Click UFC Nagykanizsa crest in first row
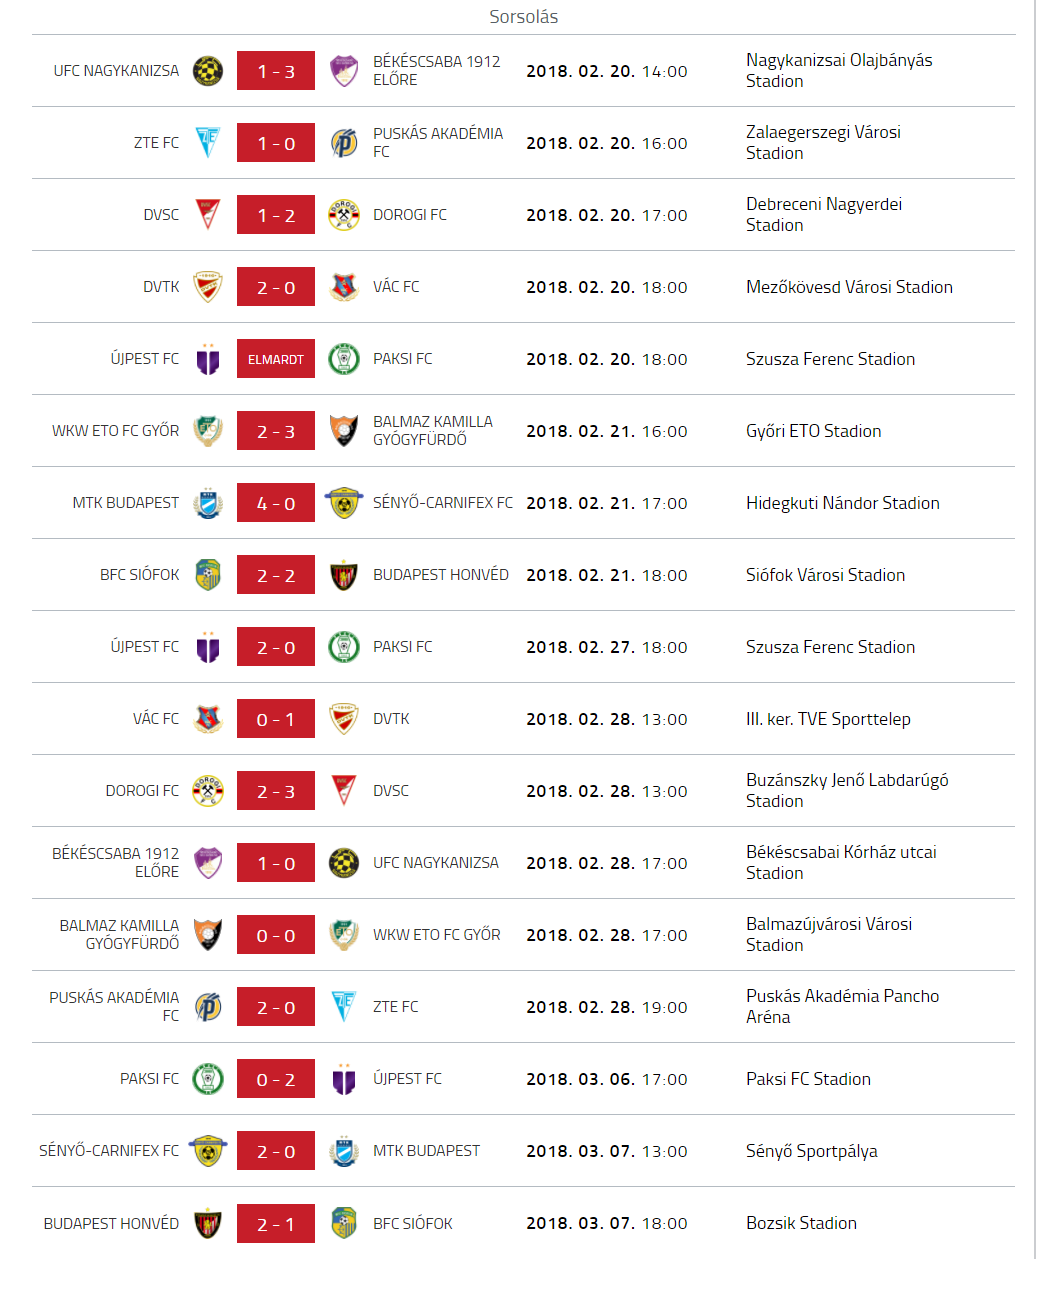 pyautogui.click(x=208, y=71)
